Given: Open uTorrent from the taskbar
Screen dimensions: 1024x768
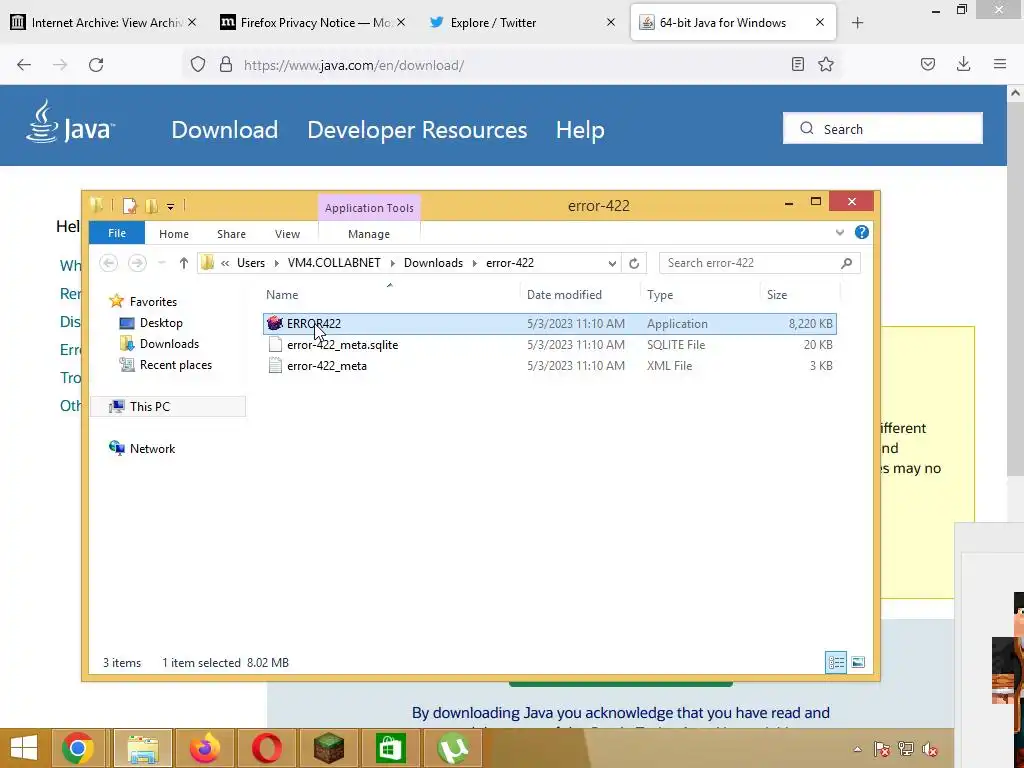Looking at the screenshot, I should (x=453, y=748).
